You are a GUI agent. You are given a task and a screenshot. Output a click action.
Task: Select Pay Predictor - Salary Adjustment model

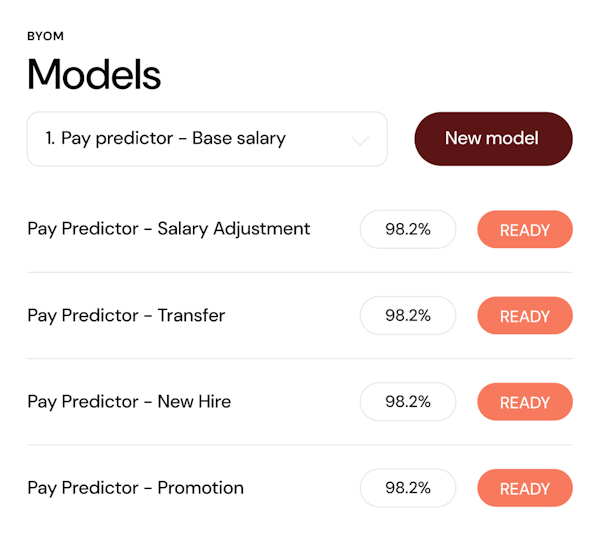pos(169,229)
